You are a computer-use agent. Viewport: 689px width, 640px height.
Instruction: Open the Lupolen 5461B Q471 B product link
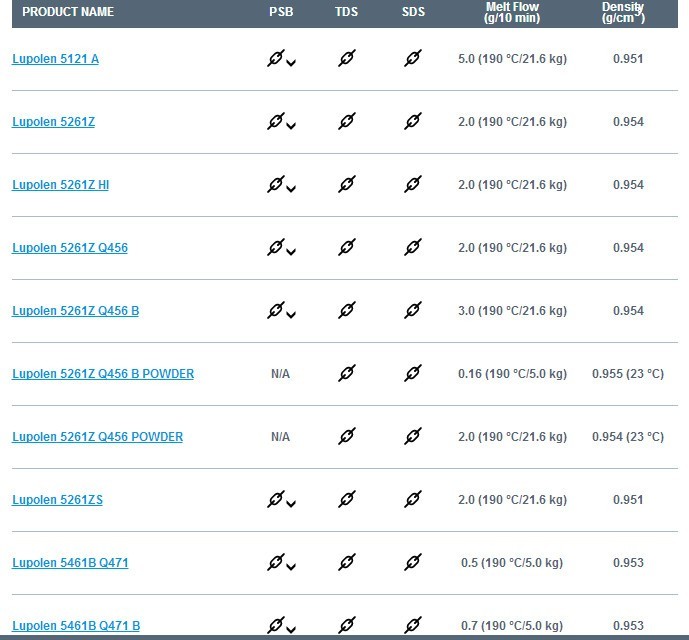coord(76,625)
